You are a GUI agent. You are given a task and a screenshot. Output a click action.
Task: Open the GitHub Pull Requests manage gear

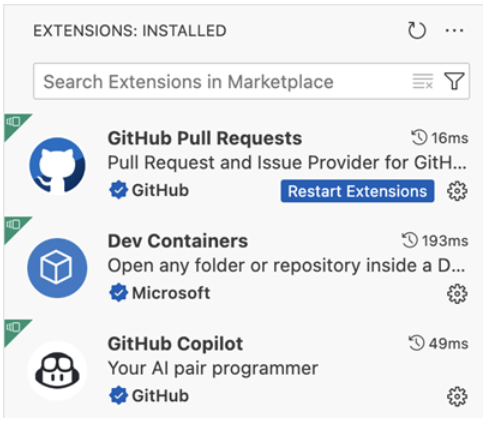tap(457, 191)
